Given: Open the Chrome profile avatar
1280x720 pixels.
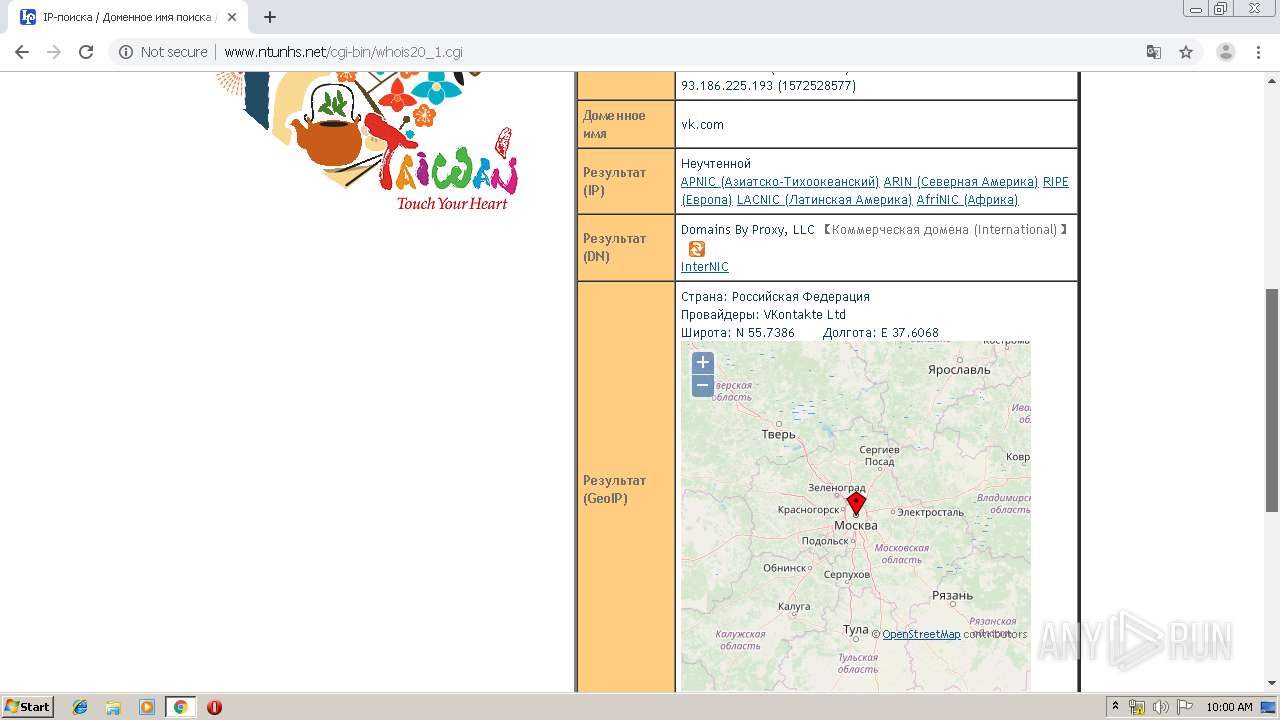Looking at the screenshot, I should [x=1225, y=52].
